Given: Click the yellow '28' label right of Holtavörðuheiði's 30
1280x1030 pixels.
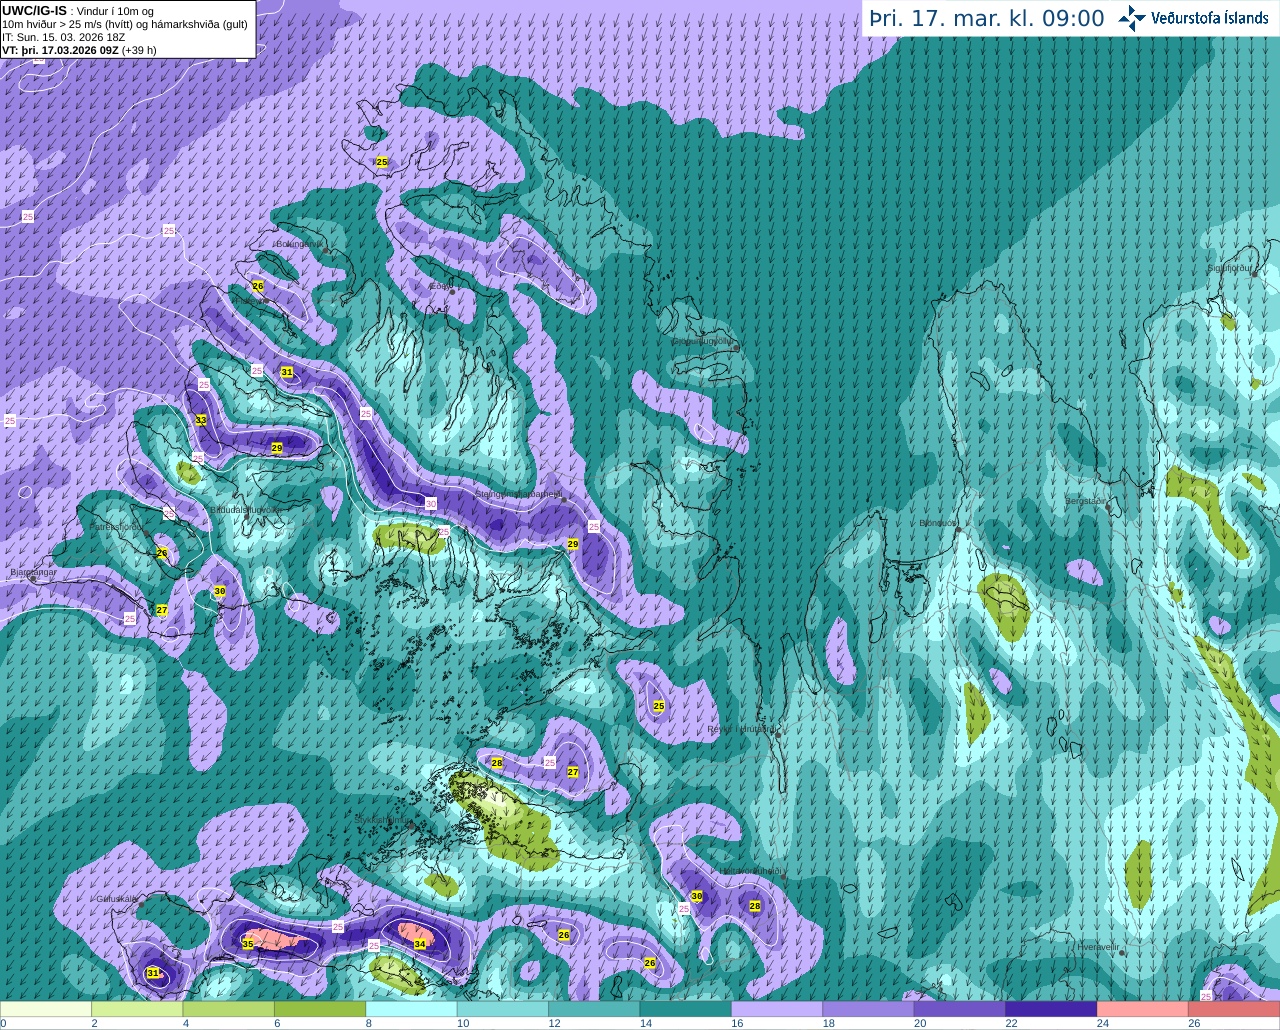Looking at the screenshot, I should click(x=755, y=906).
